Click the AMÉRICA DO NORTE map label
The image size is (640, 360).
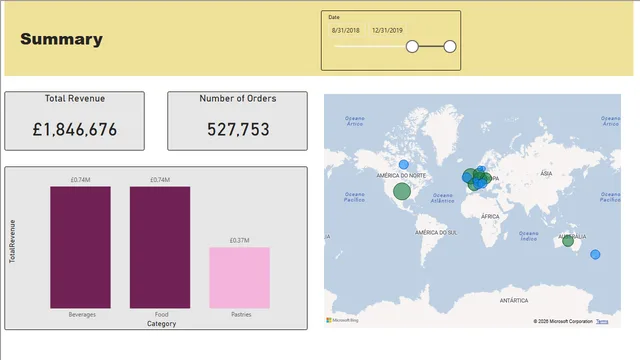click(401, 176)
